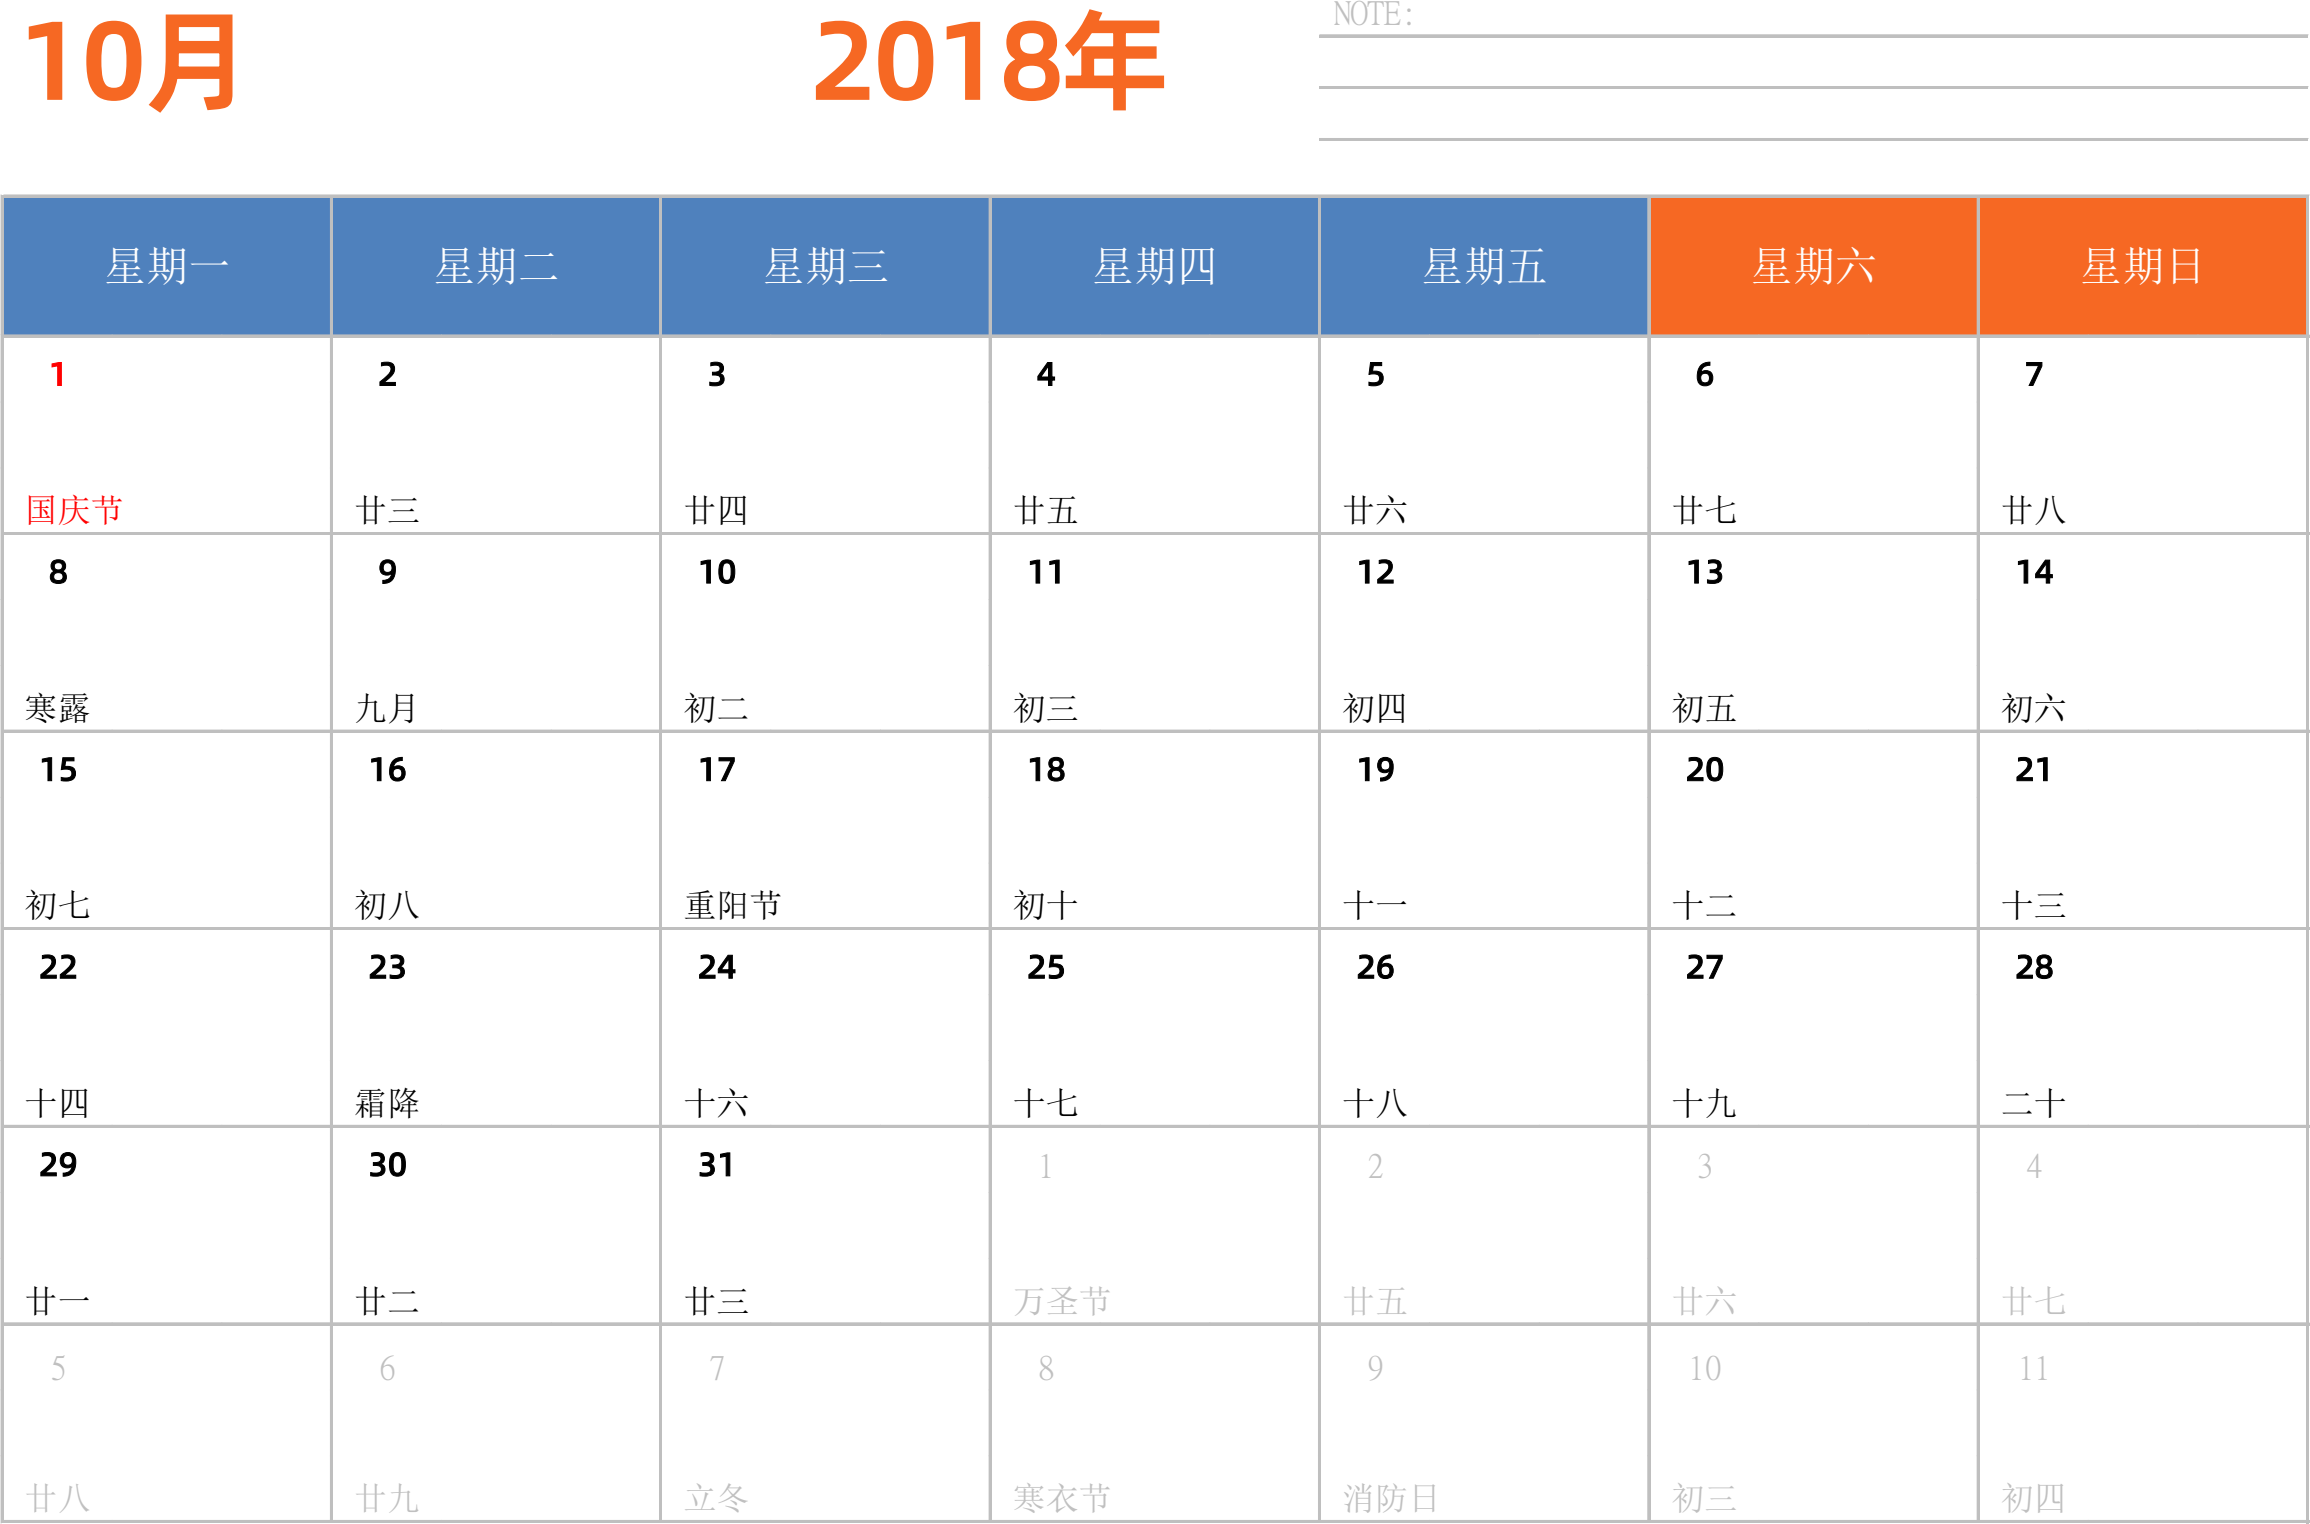Click the greyed 廿五 label under date 2
Viewport: 2310px width, 1524px height.
1375,1301
